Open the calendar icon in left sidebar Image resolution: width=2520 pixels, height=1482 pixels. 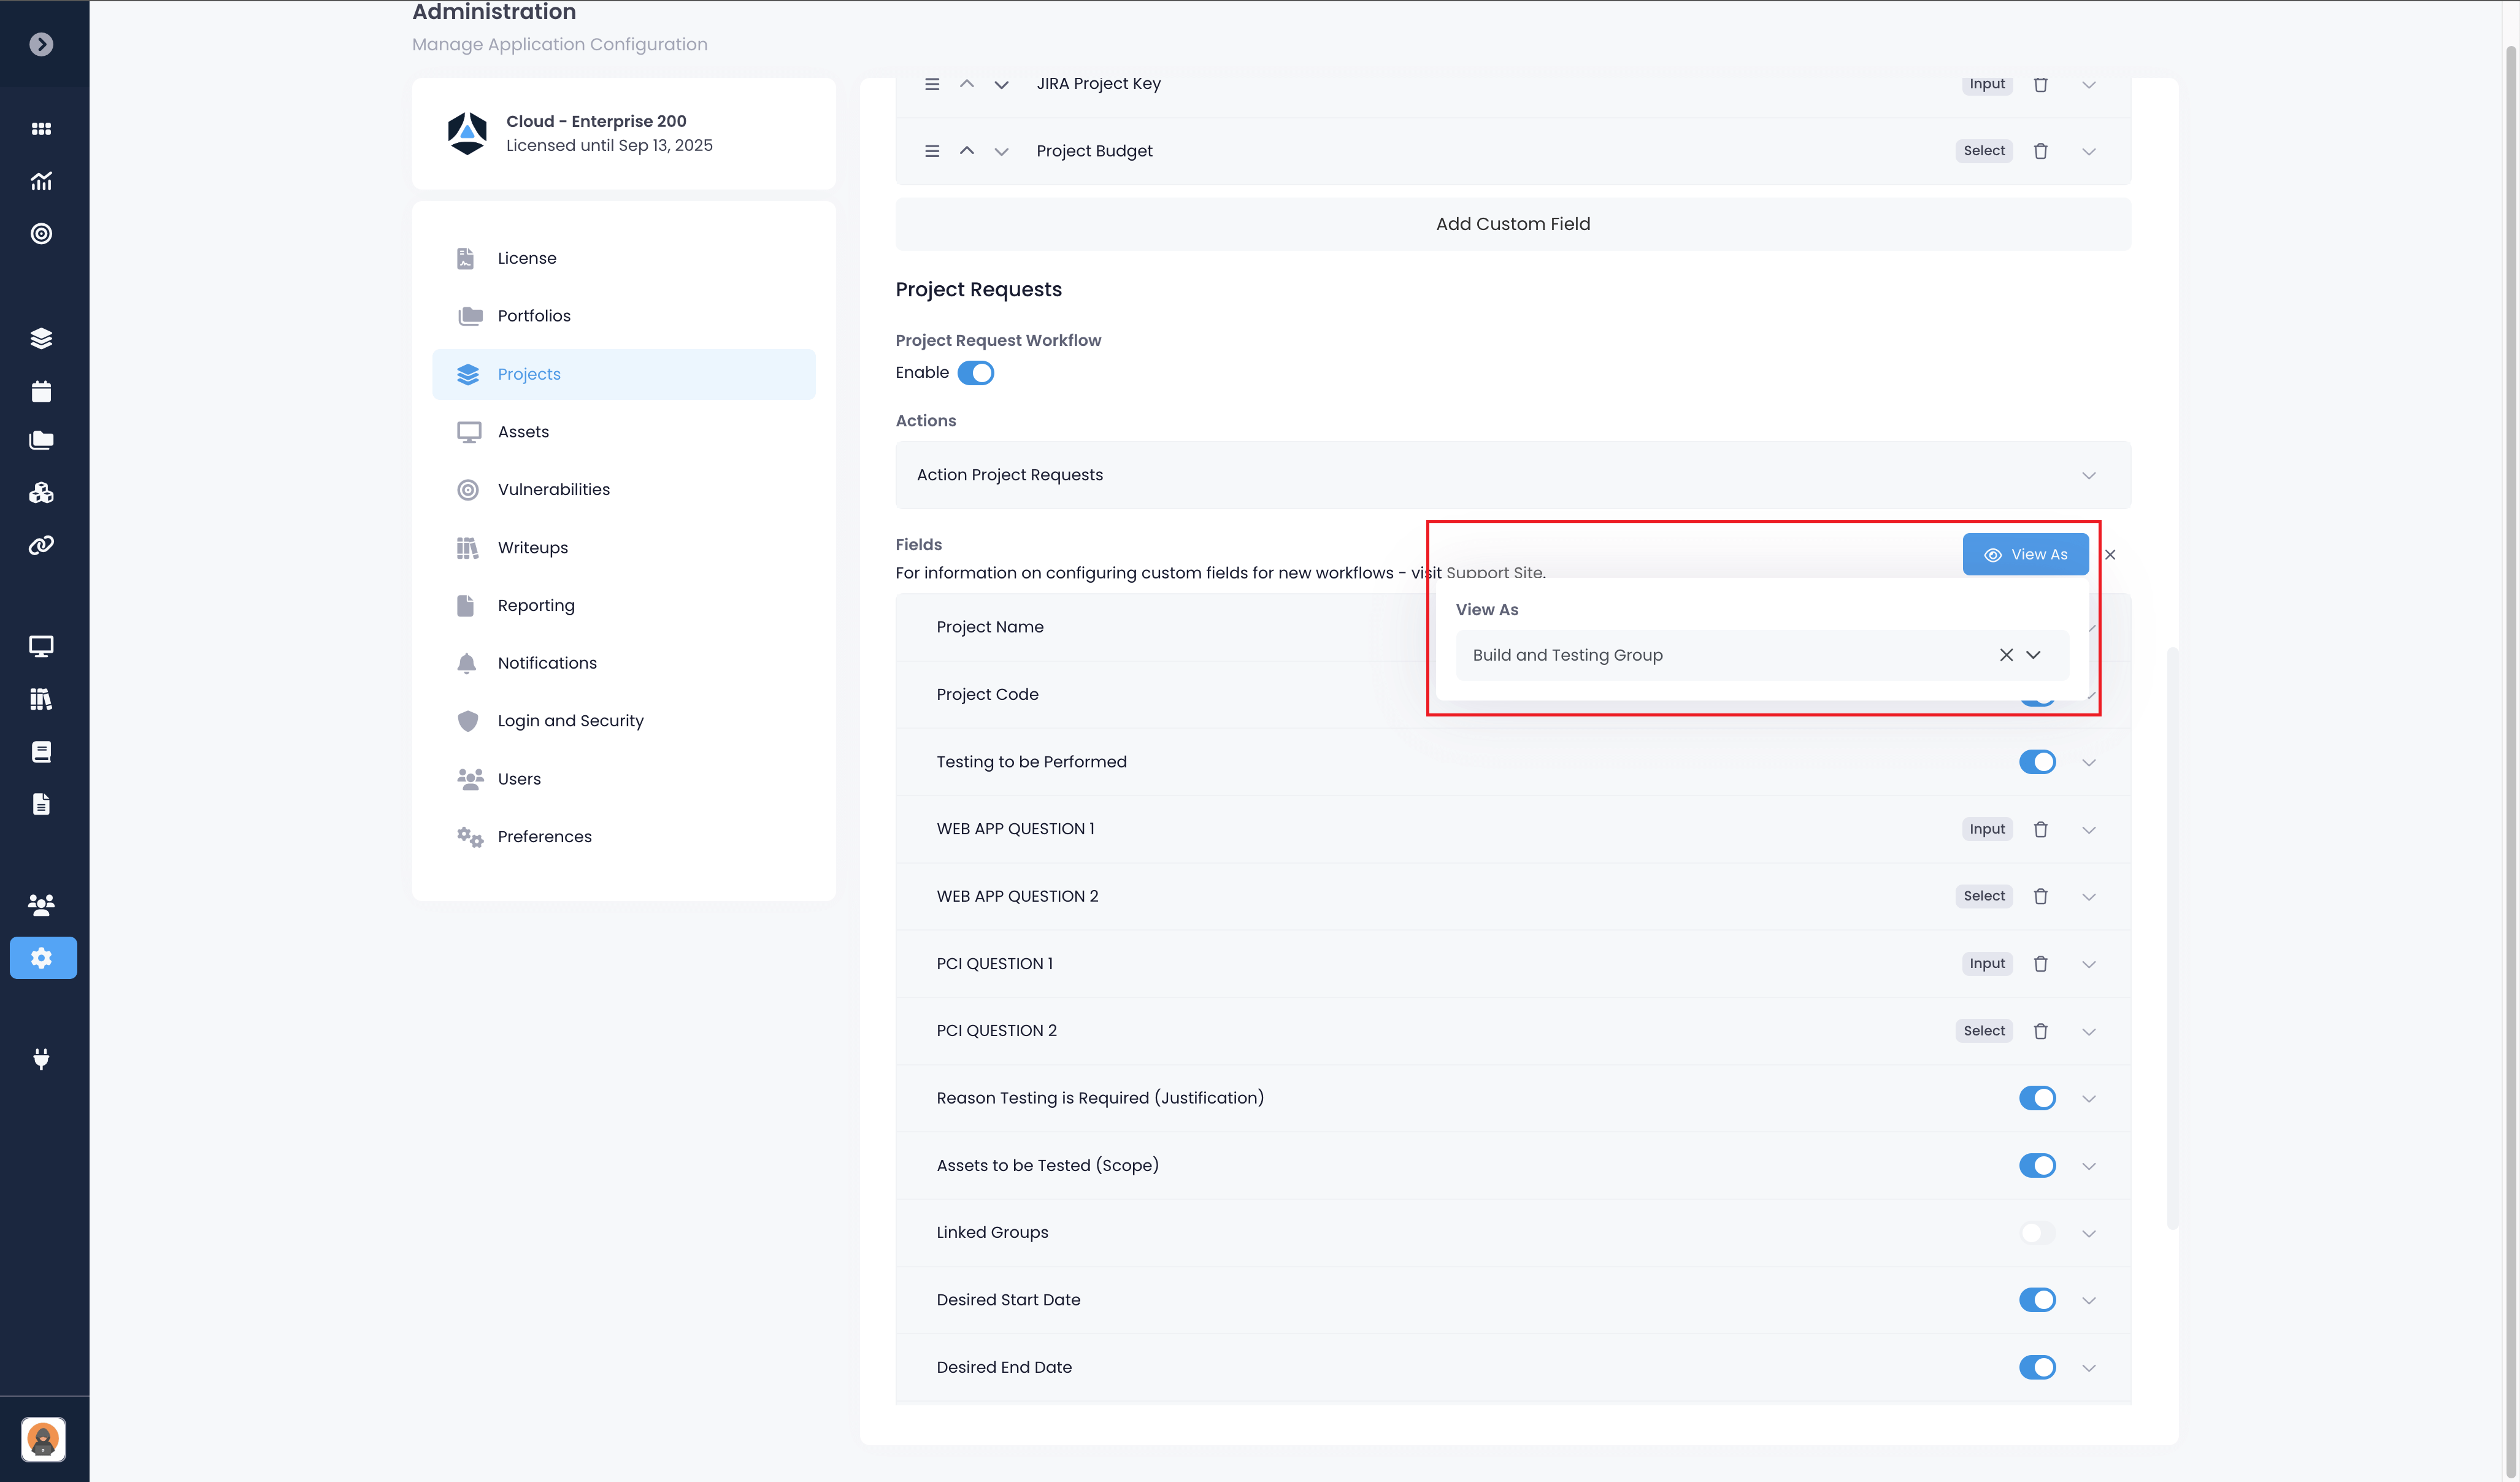(x=41, y=391)
